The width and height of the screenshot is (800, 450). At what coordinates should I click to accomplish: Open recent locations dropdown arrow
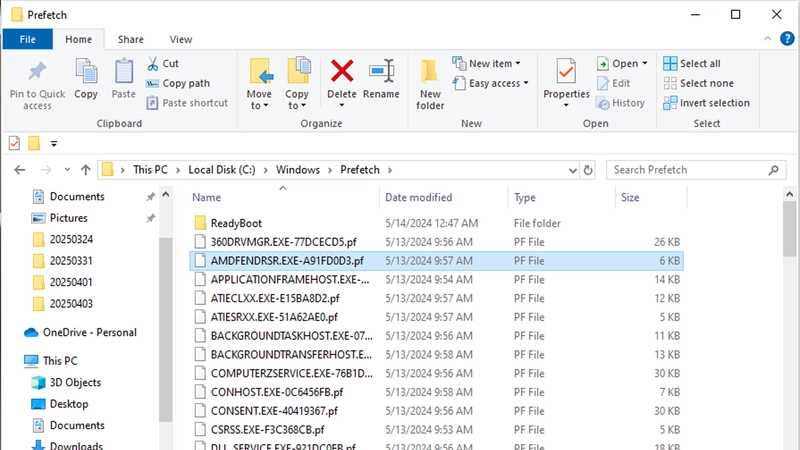coord(67,170)
